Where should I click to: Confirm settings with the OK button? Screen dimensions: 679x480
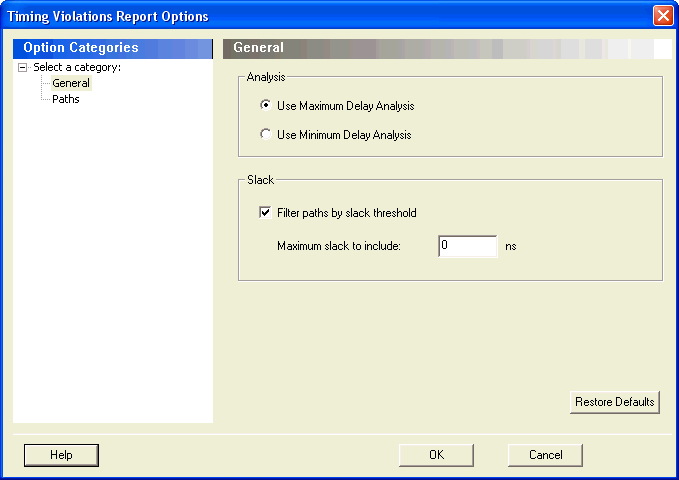pyautogui.click(x=436, y=455)
